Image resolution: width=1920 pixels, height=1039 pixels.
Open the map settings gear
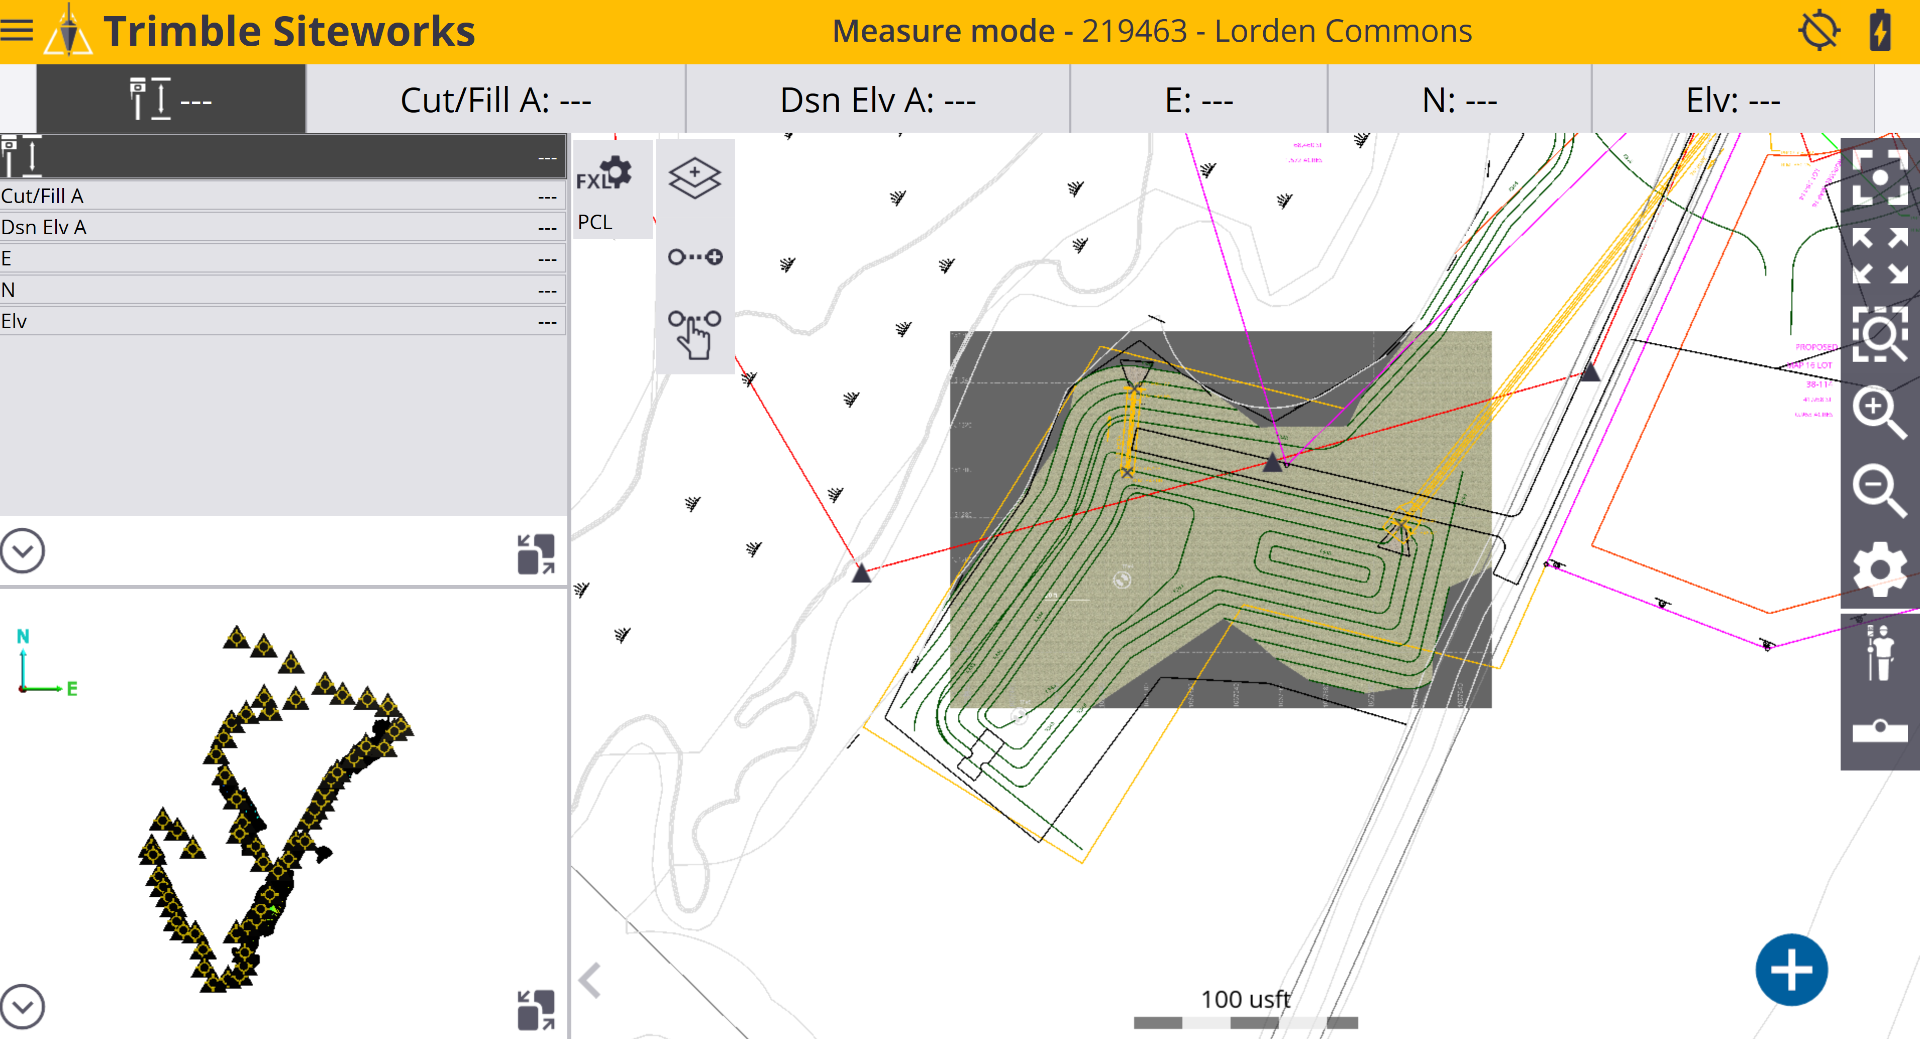pos(1880,569)
